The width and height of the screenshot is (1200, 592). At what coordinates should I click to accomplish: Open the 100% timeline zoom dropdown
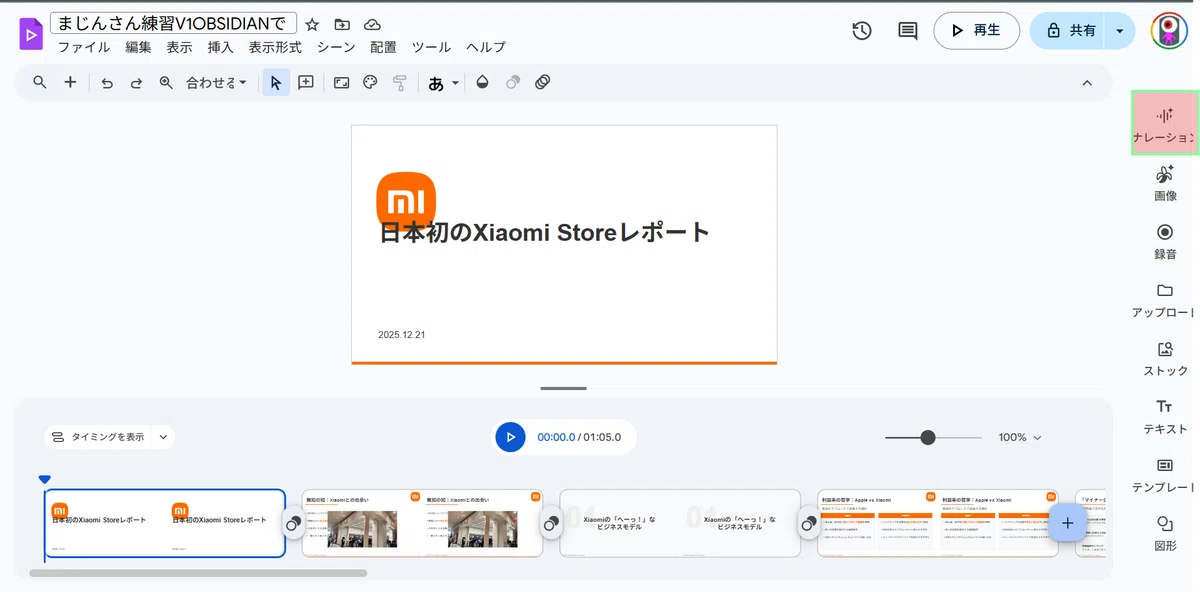(x=1020, y=437)
